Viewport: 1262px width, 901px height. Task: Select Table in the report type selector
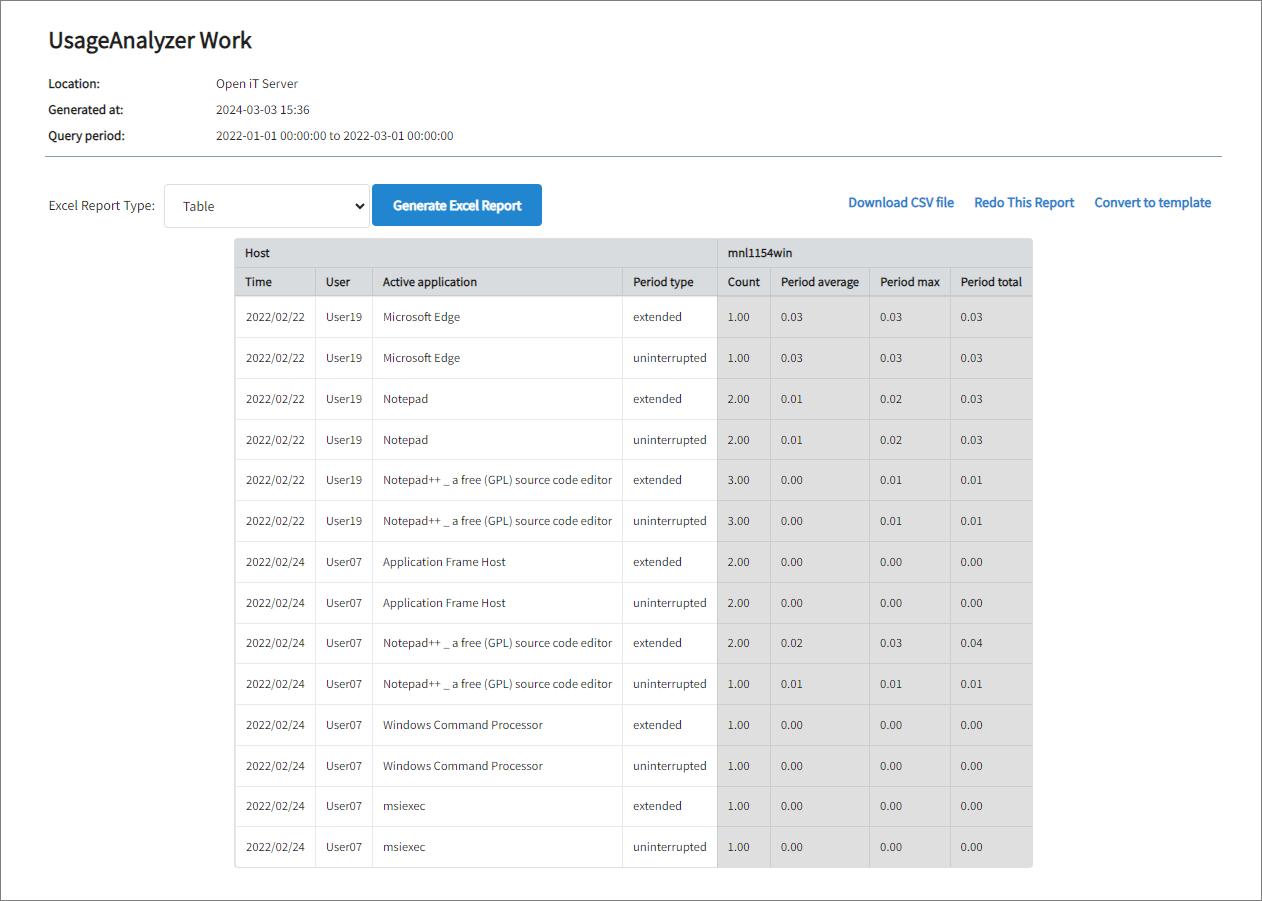pos(266,206)
